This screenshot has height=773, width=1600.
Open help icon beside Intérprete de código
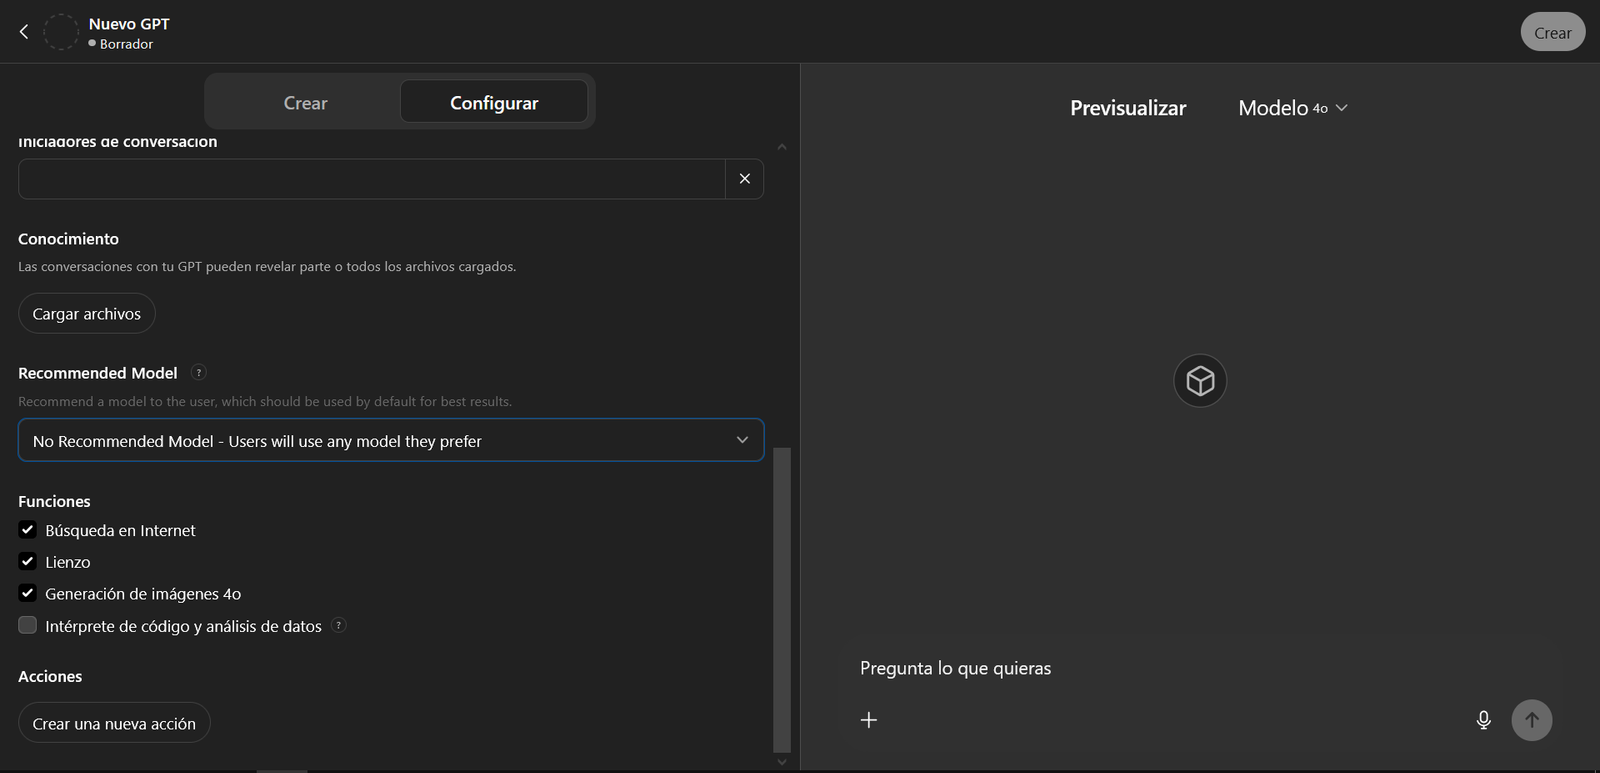339,626
